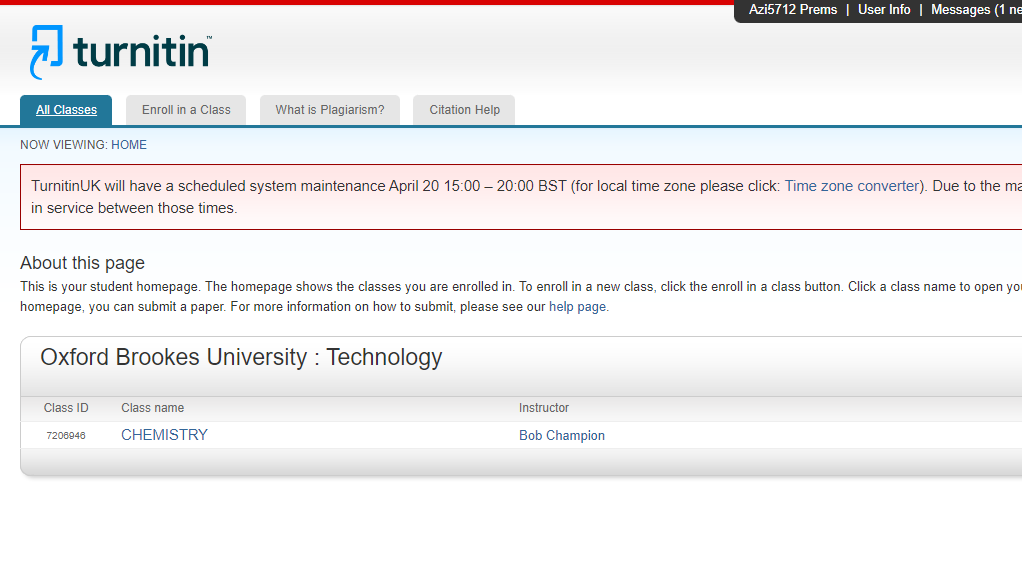Open the All Classes tab
Image resolution: width=1022 pixels, height=561 pixels.
(x=66, y=110)
